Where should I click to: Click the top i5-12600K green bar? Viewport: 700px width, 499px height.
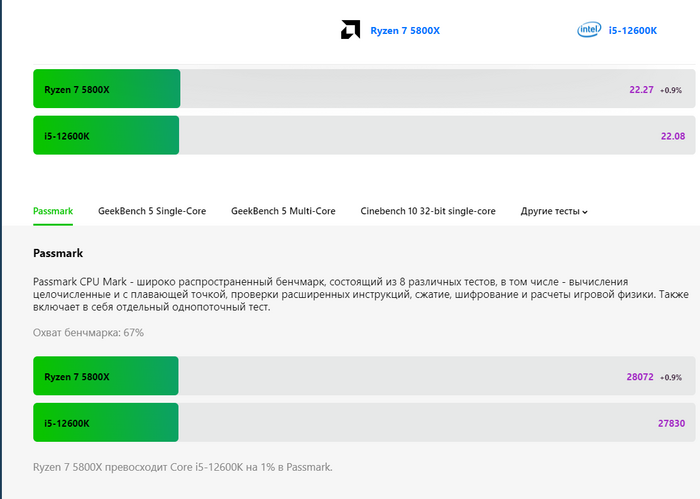106,135
